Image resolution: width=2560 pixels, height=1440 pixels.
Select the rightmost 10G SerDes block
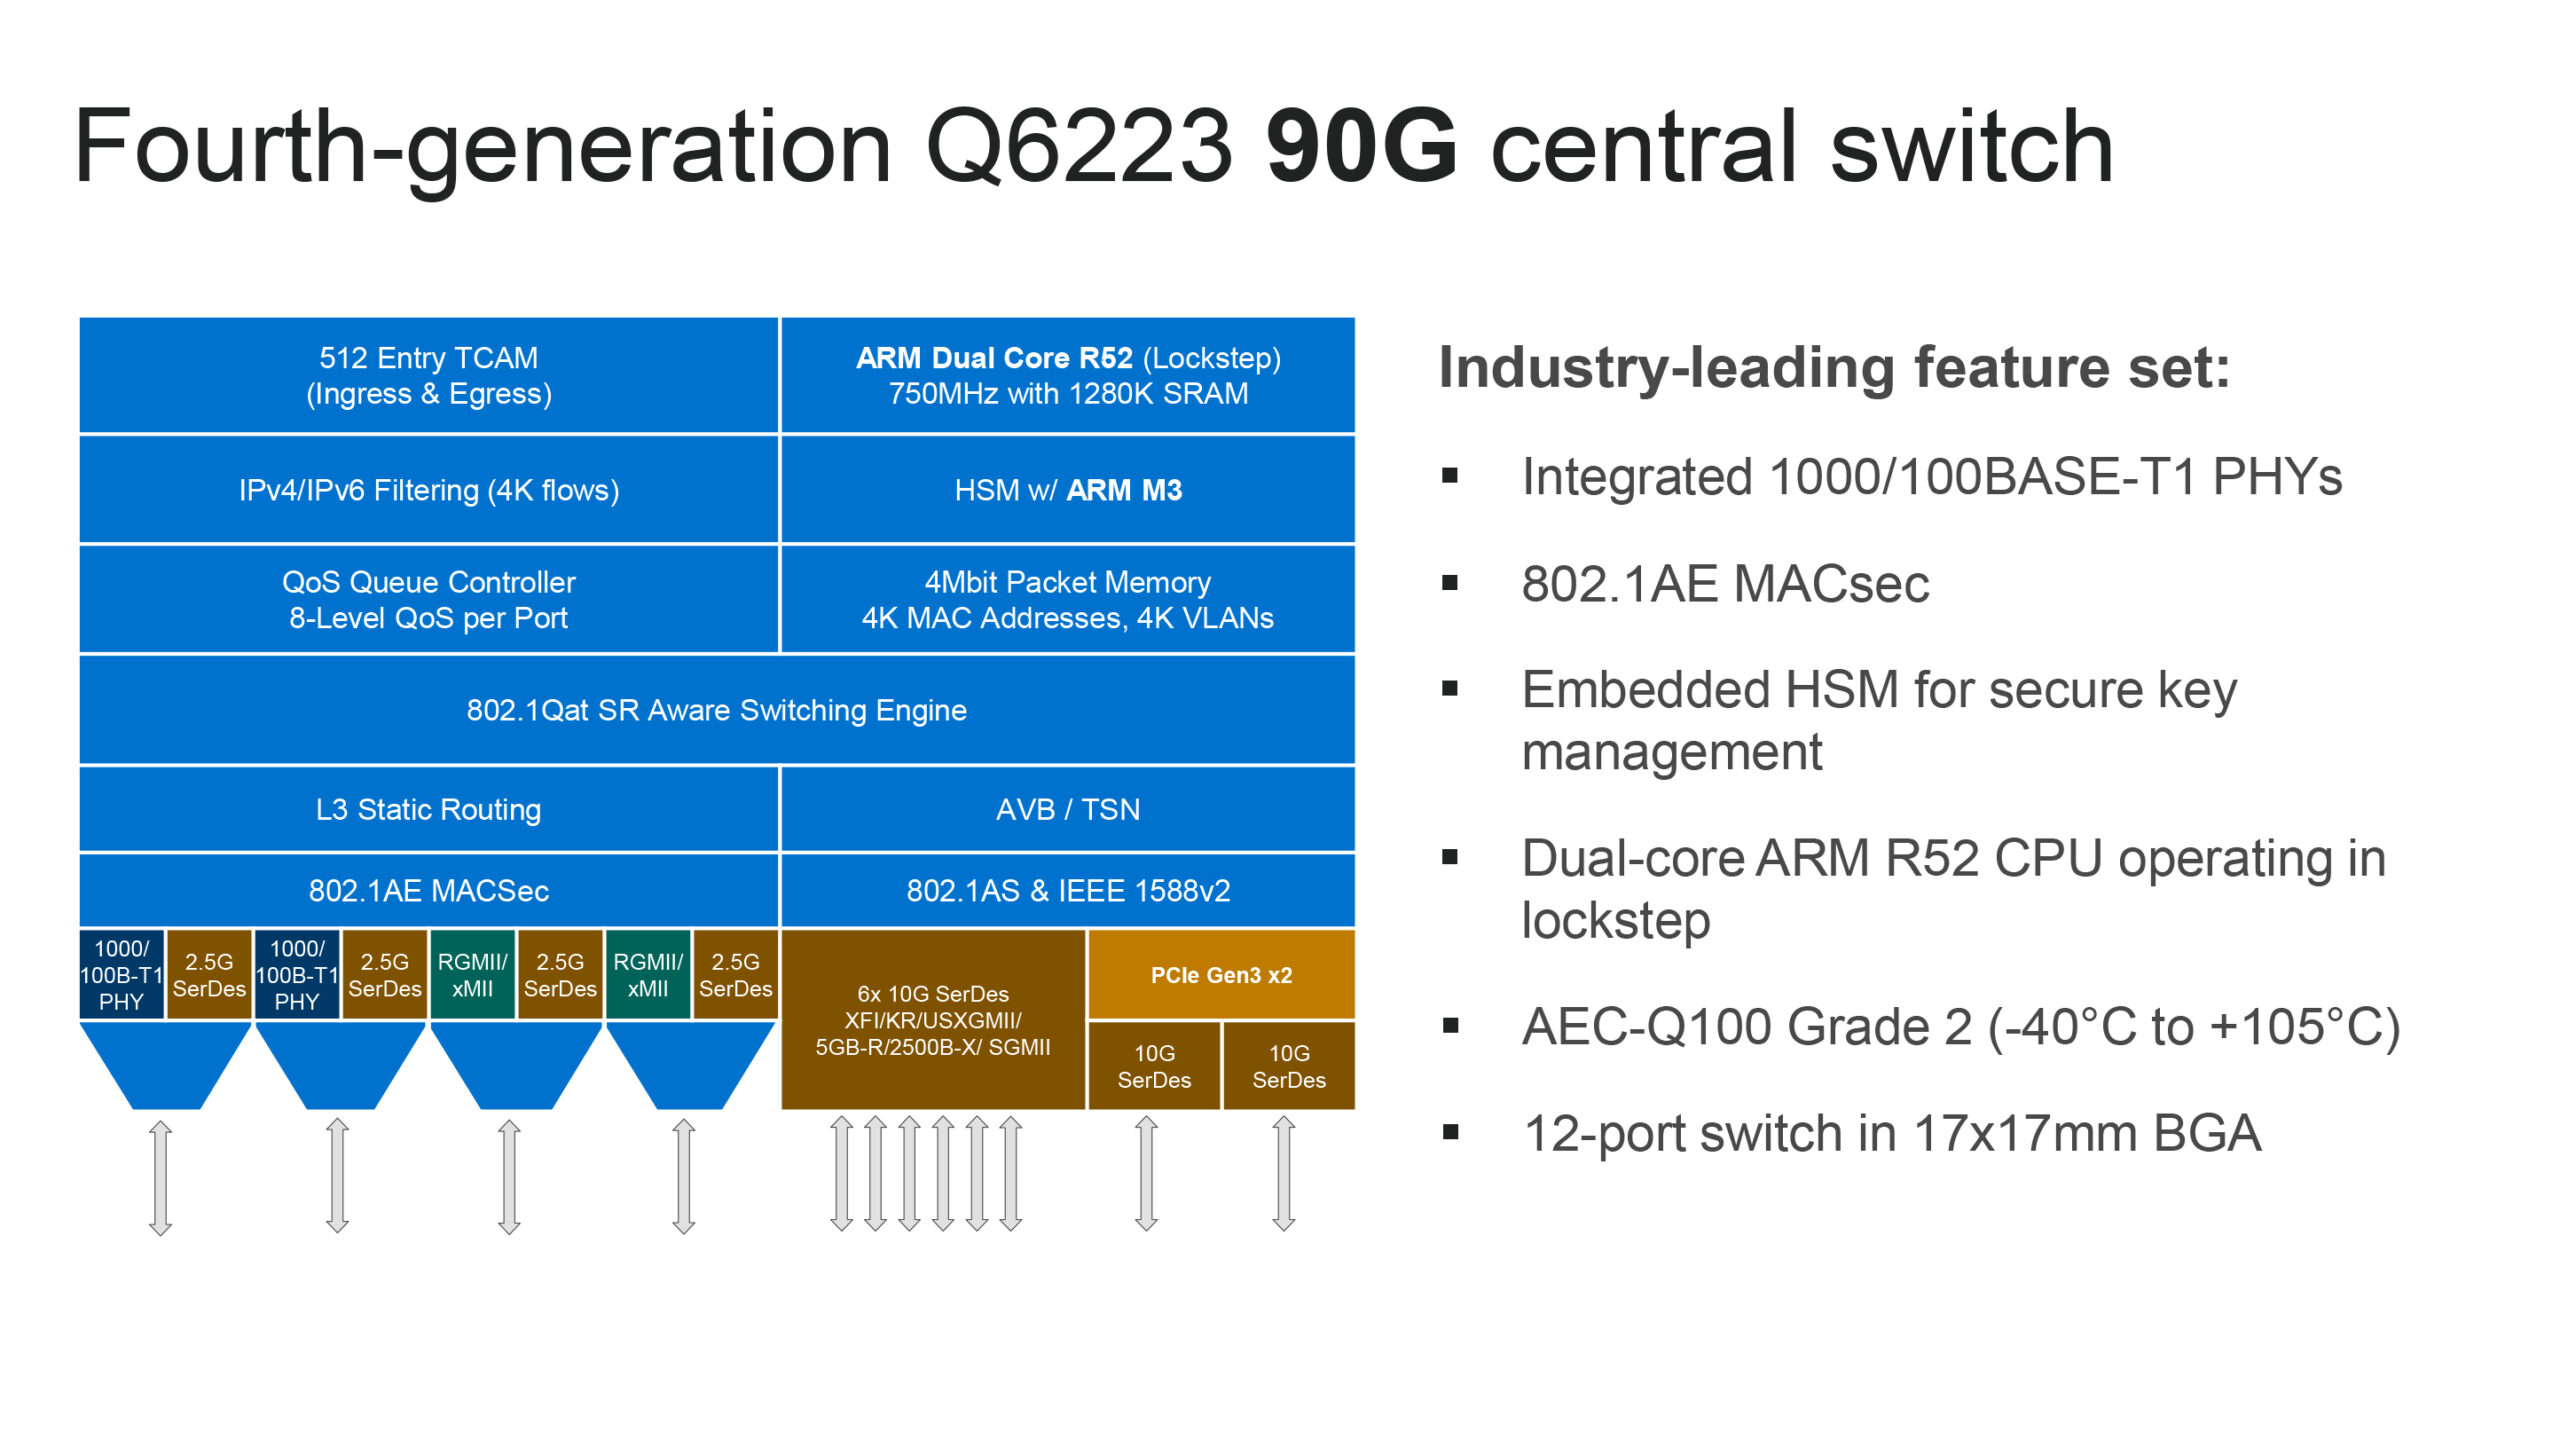[x=1288, y=1066]
